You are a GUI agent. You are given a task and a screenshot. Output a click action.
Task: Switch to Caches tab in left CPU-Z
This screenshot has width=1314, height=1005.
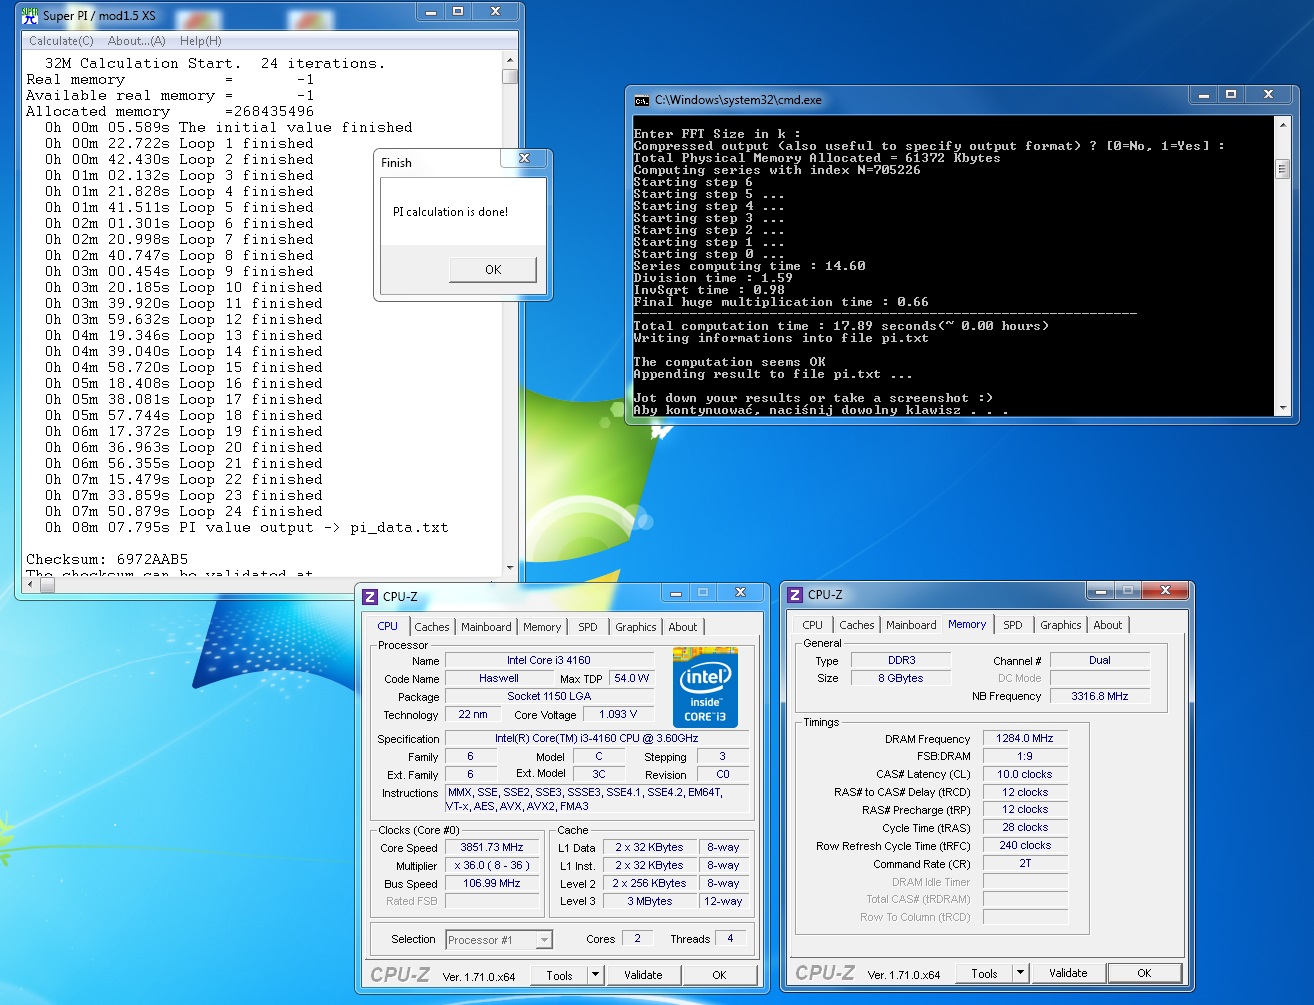432,627
